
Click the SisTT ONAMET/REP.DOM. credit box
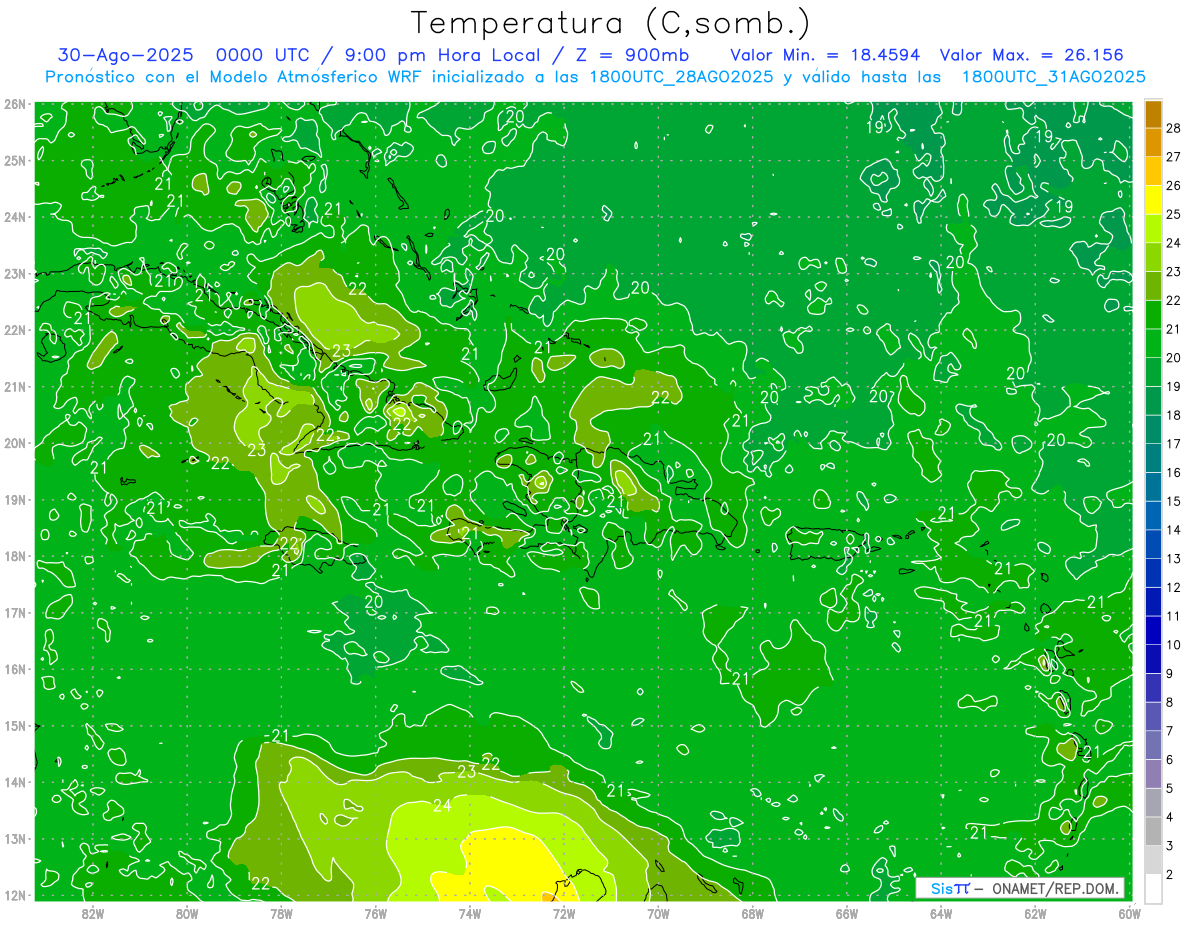click(1020, 888)
